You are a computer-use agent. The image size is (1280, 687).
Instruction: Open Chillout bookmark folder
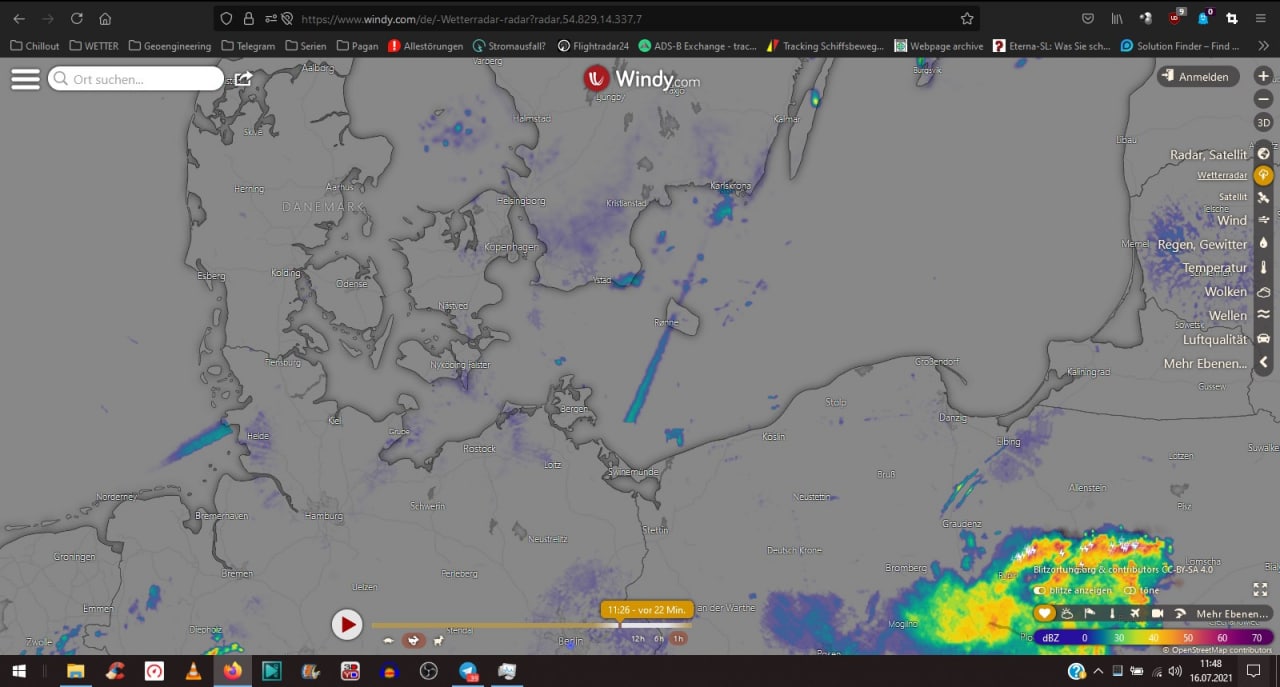coord(35,45)
